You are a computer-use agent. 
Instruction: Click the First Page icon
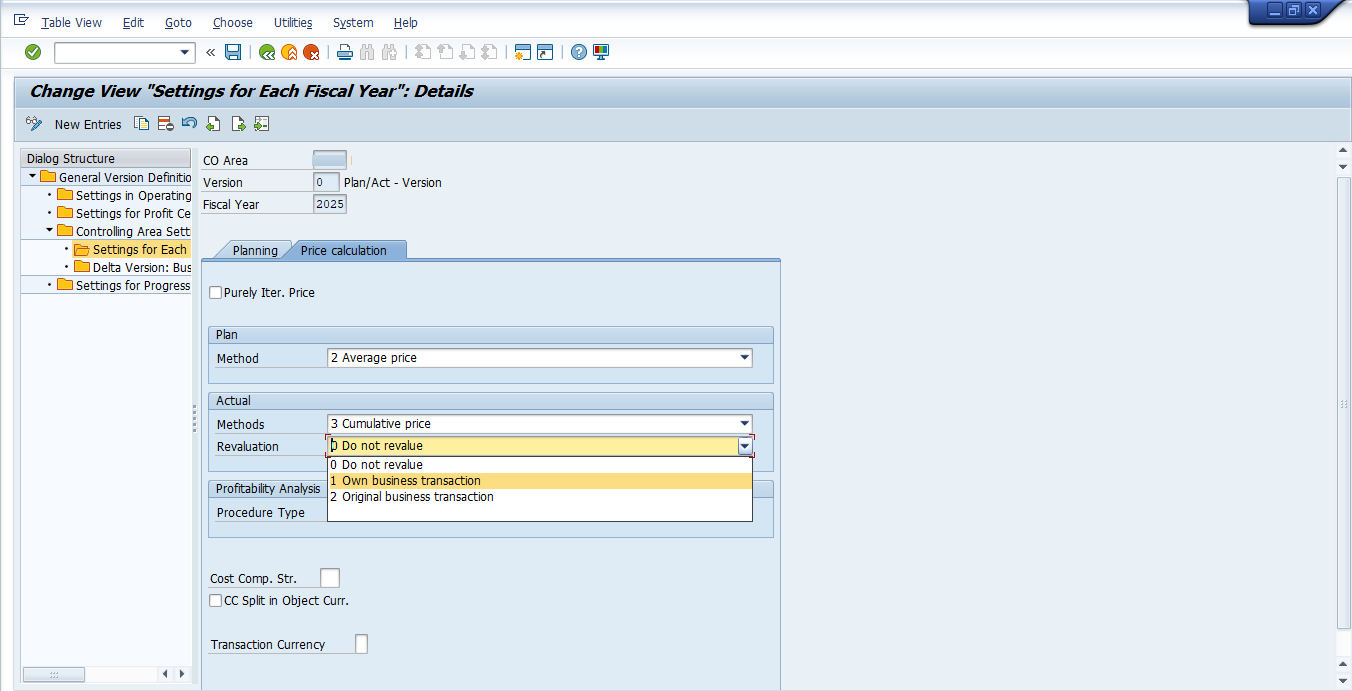[x=422, y=52]
